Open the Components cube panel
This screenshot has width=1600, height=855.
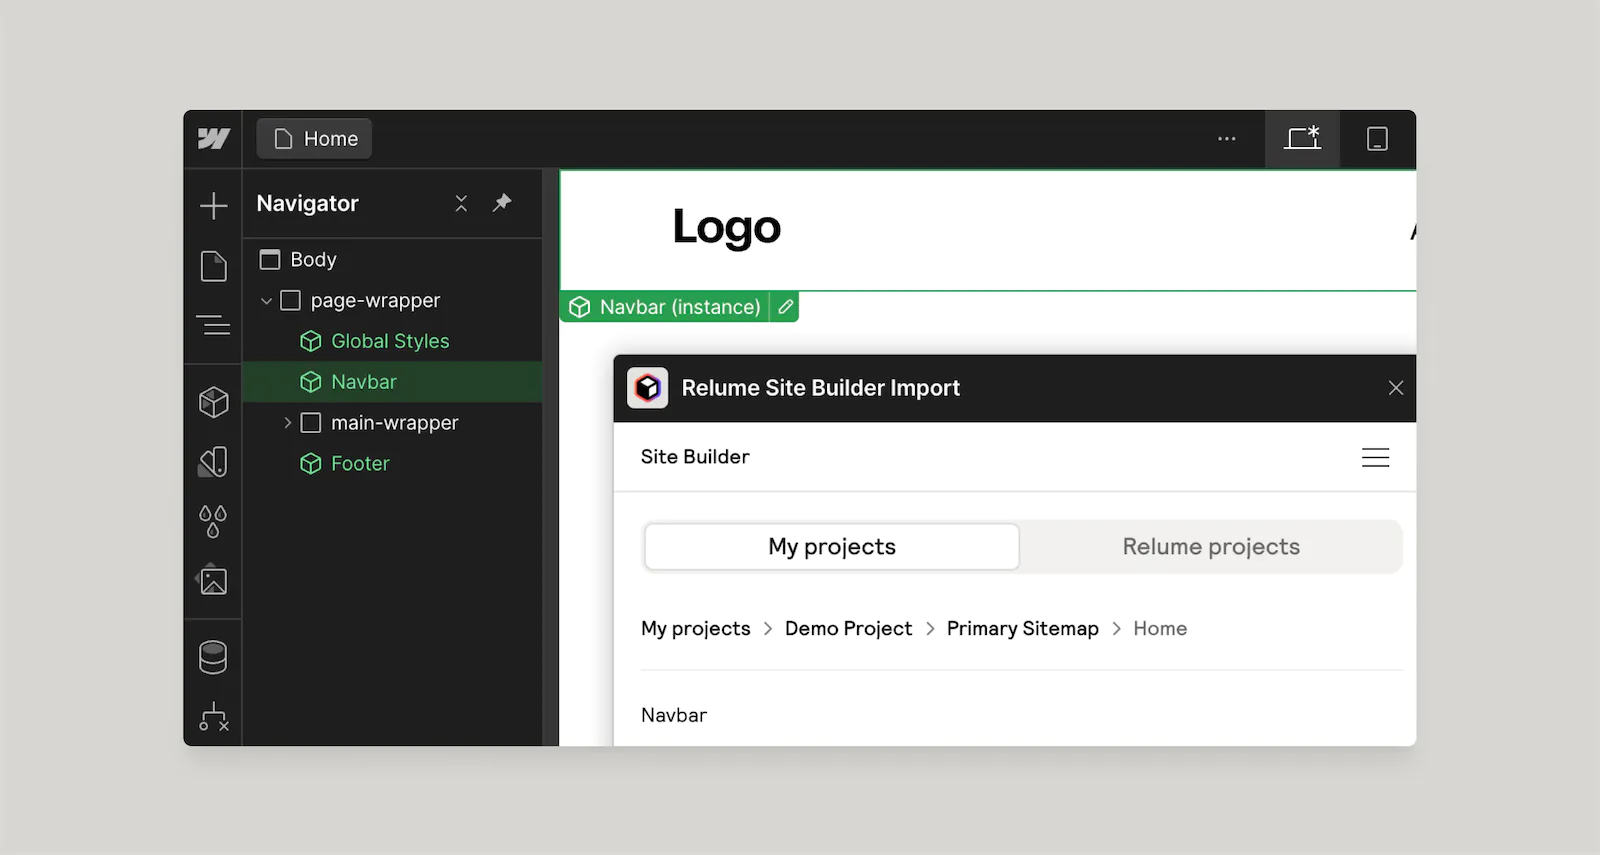[x=213, y=402]
